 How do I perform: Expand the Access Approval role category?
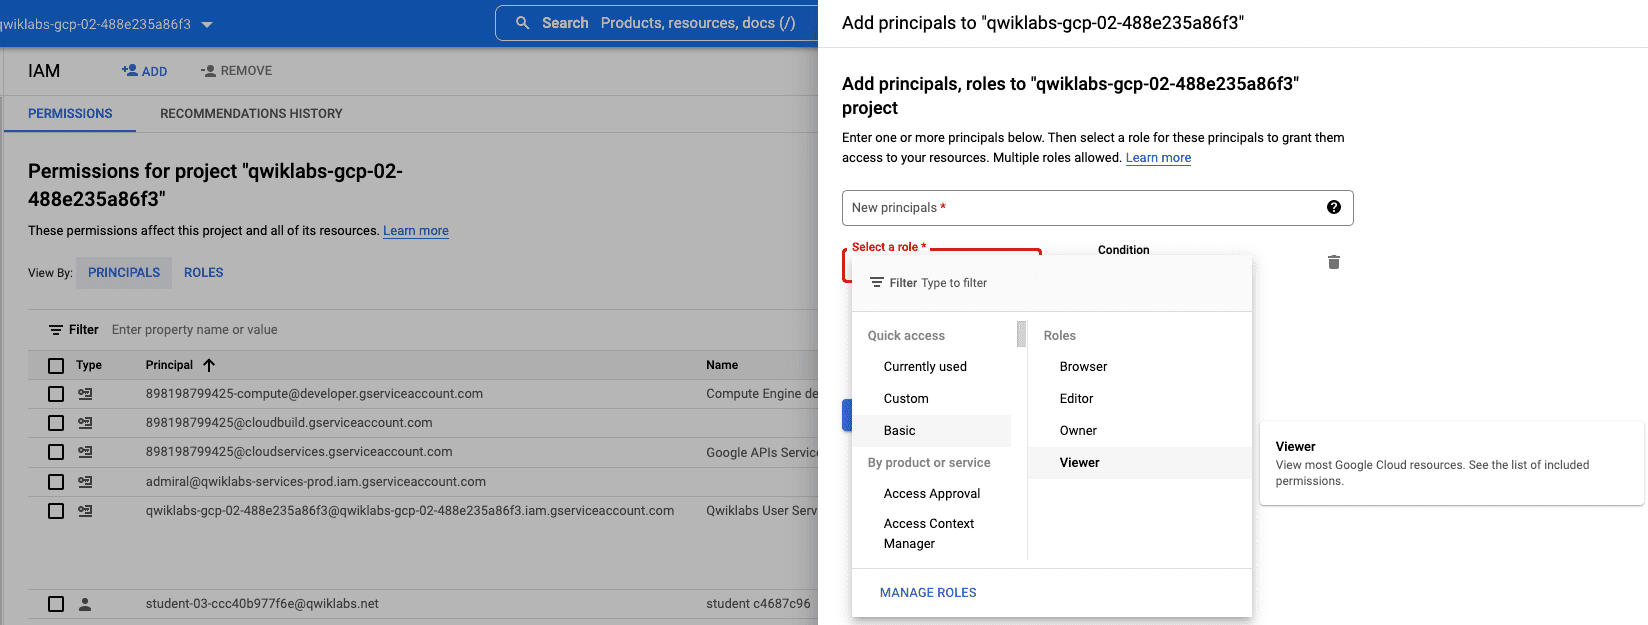[931, 494]
